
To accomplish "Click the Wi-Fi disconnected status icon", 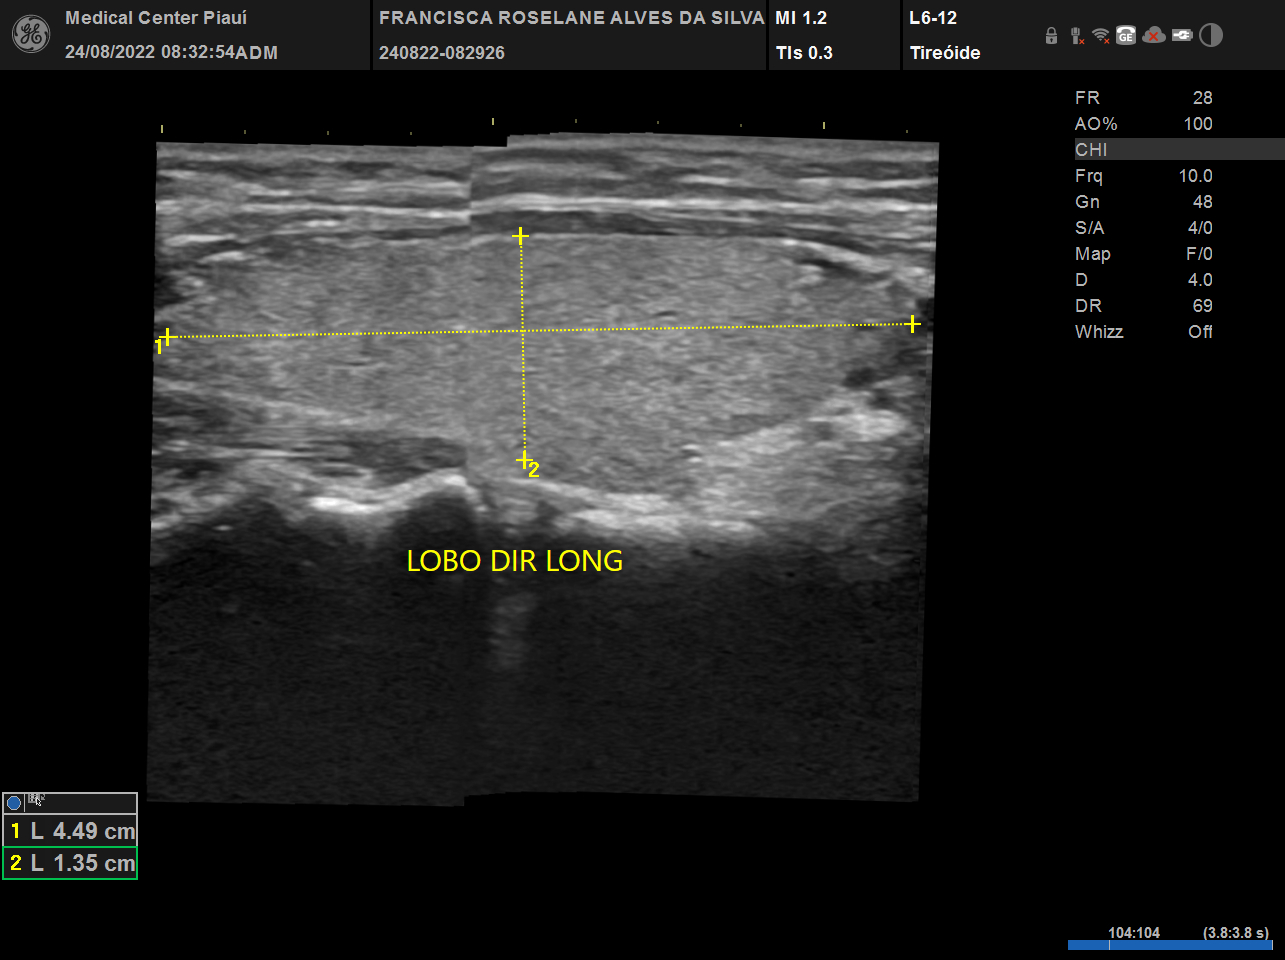I will point(1101,36).
